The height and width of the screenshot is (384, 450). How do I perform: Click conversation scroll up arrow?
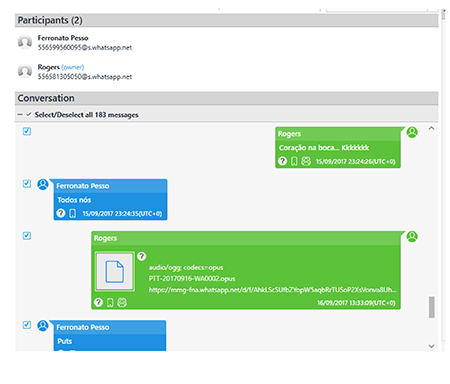[431, 128]
